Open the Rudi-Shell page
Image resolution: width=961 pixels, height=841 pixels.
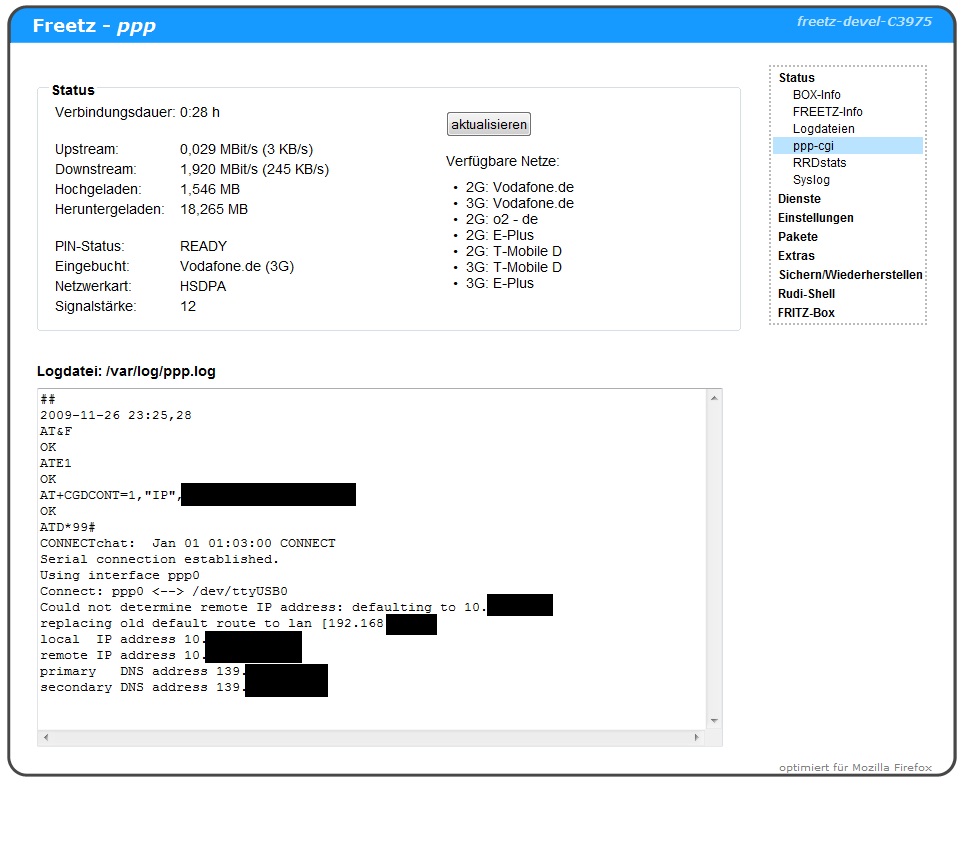pyautogui.click(x=806, y=294)
